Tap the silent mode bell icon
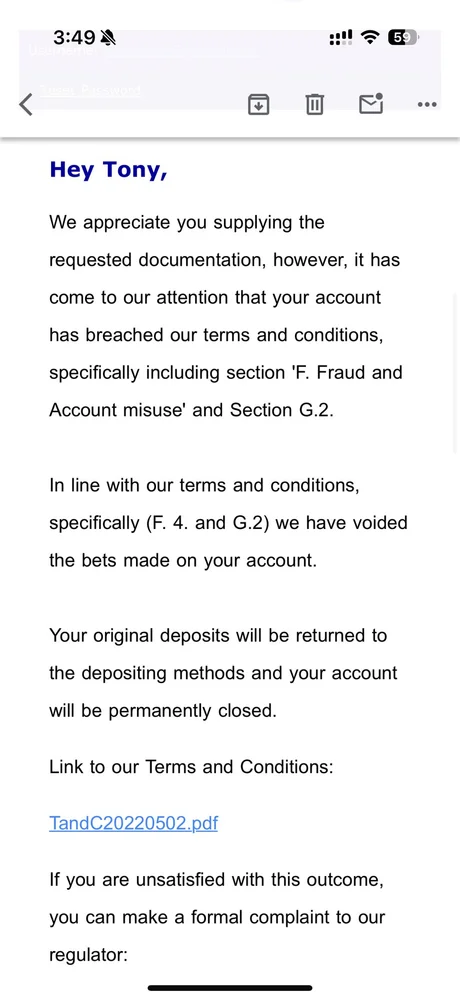The image size is (460, 1000). tap(108, 38)
